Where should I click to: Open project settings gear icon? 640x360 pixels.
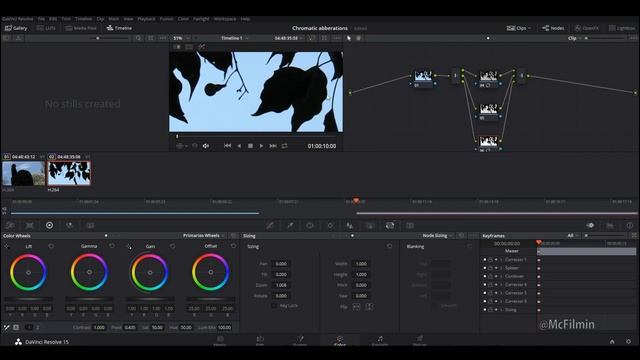tap(629, 342)
